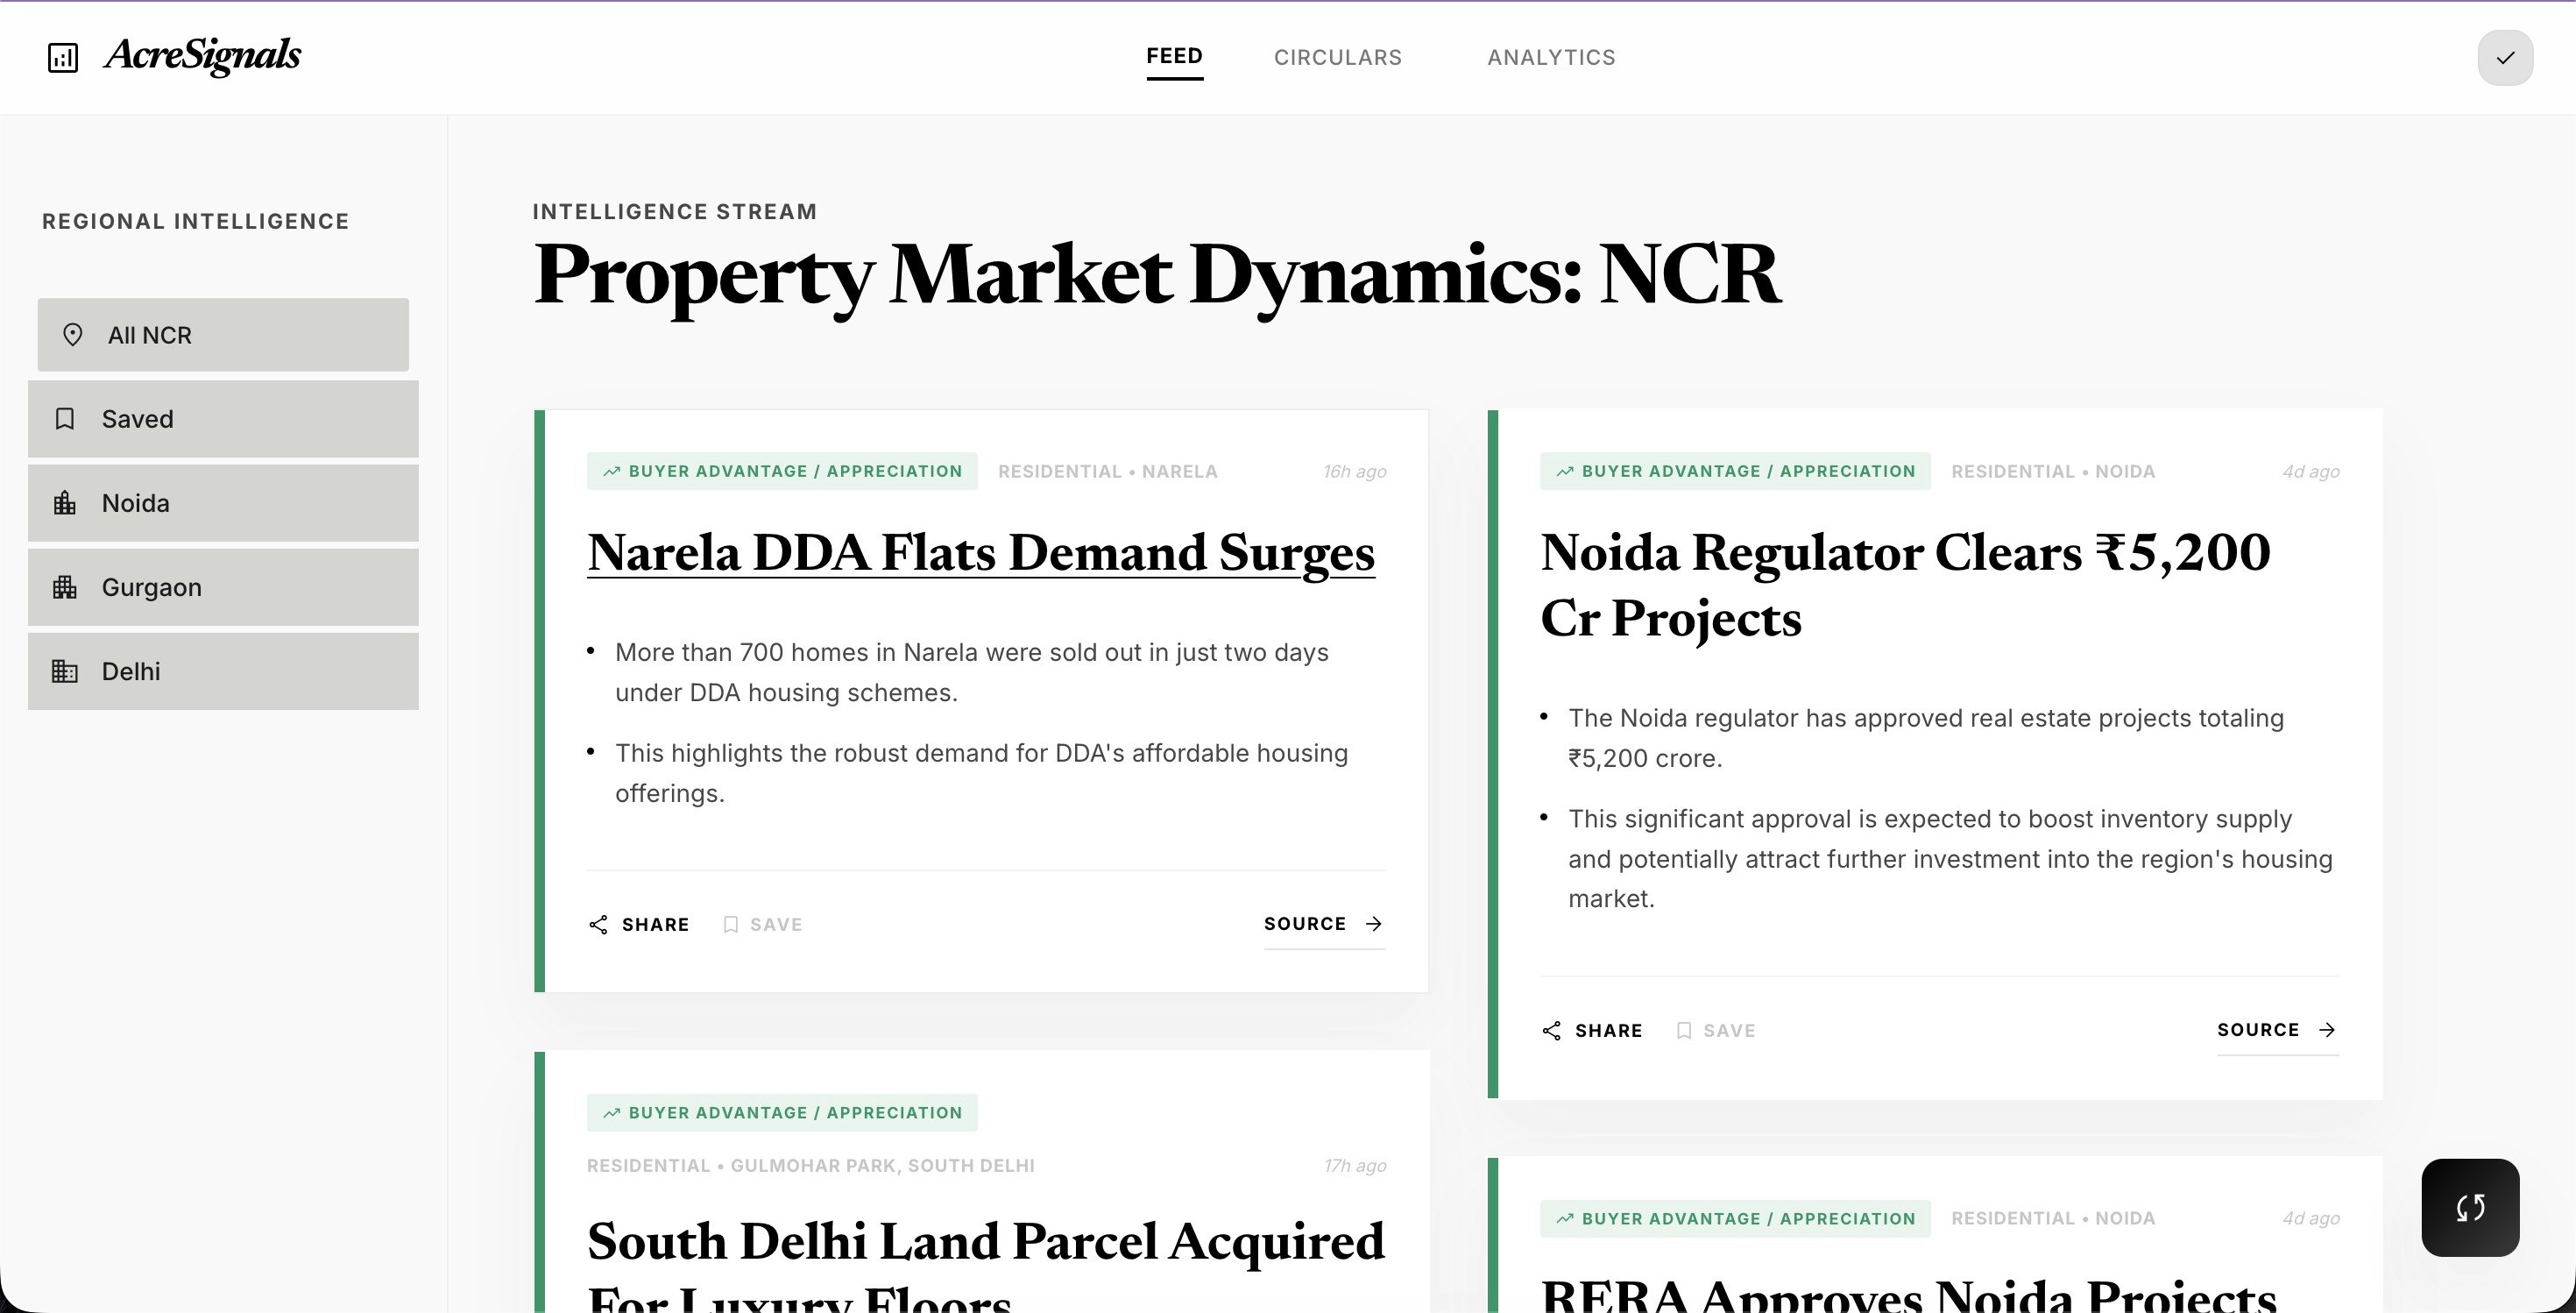2576x1313 pixels.
Task: Filter feed by the Delhi region
Action: (x=222, y=671)
